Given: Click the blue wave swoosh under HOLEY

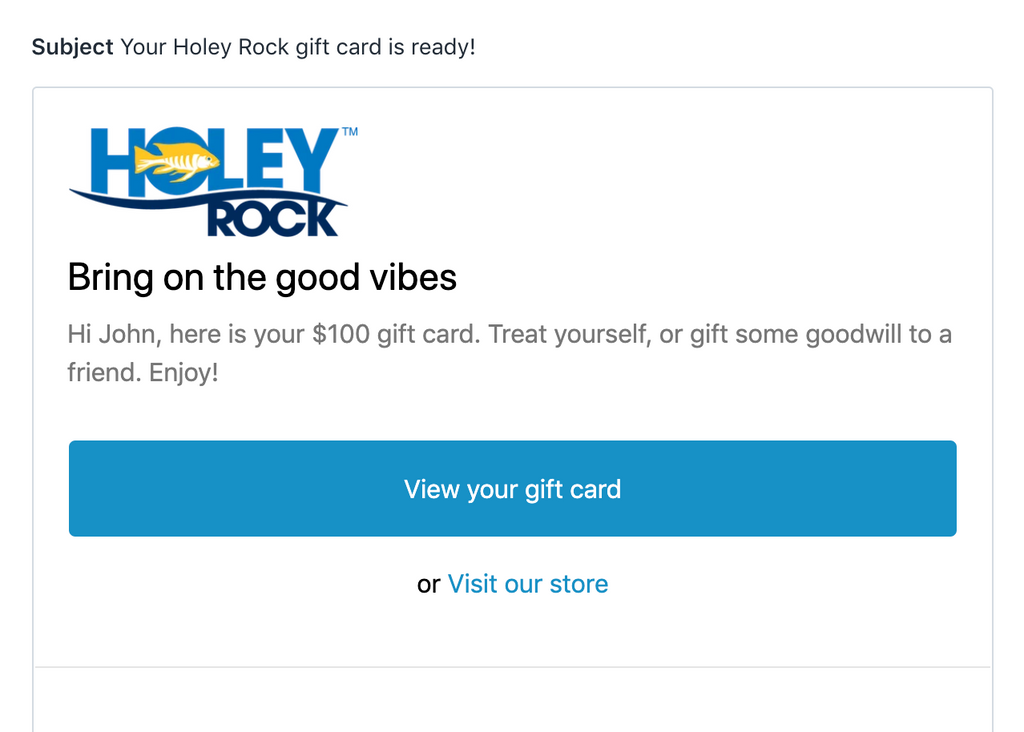Looking at the screenshot, I should tap(208, 198).
